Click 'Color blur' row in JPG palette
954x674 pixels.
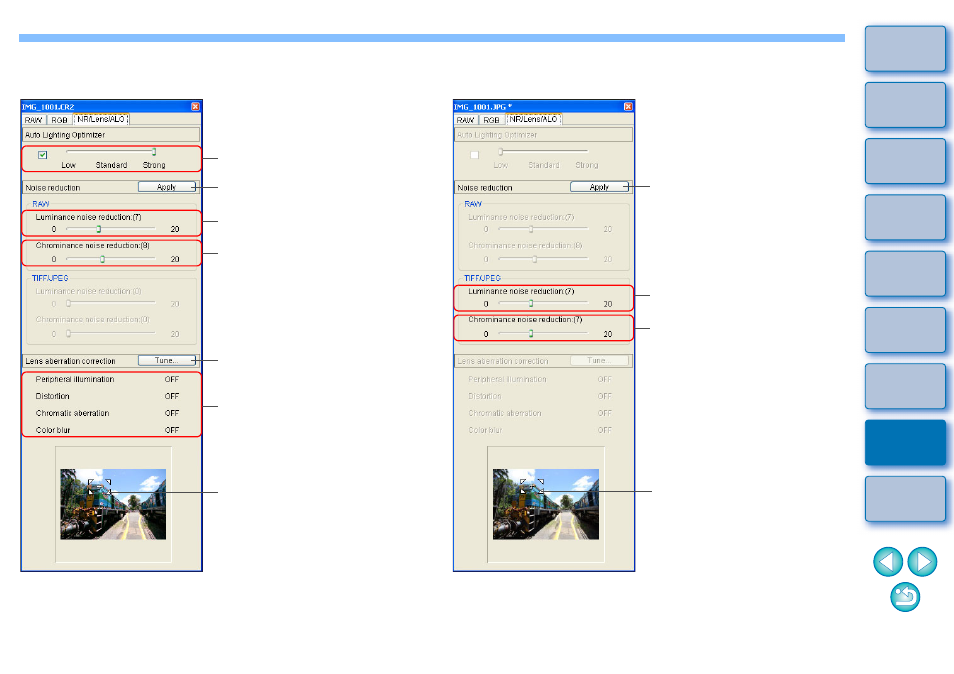540,430
